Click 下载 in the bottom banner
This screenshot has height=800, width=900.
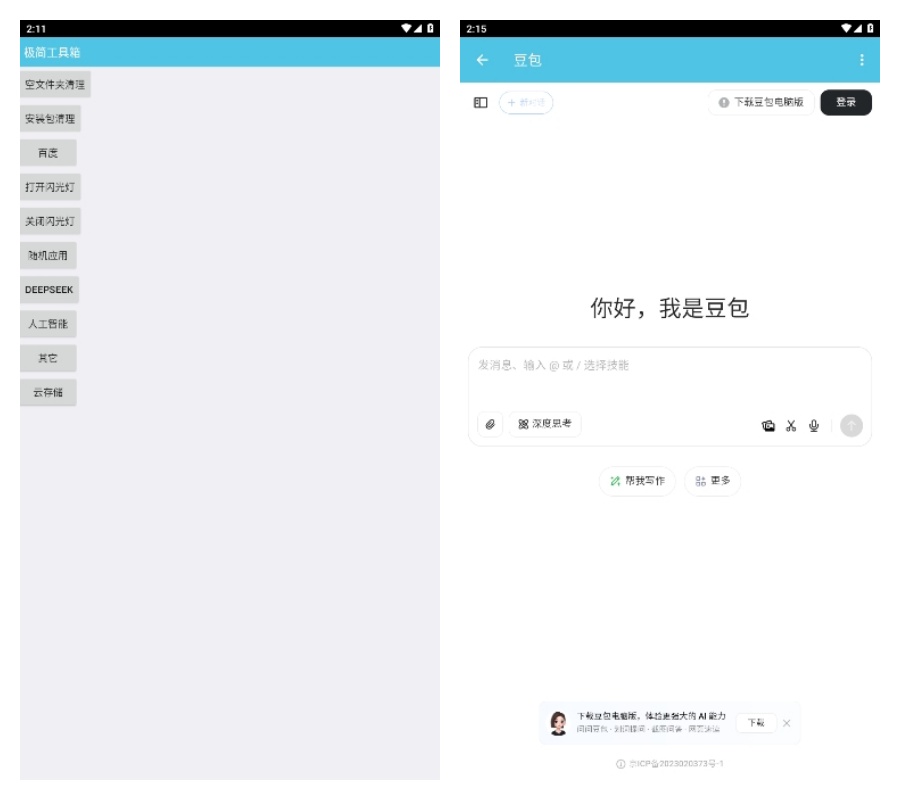click(x=756, y=723)
